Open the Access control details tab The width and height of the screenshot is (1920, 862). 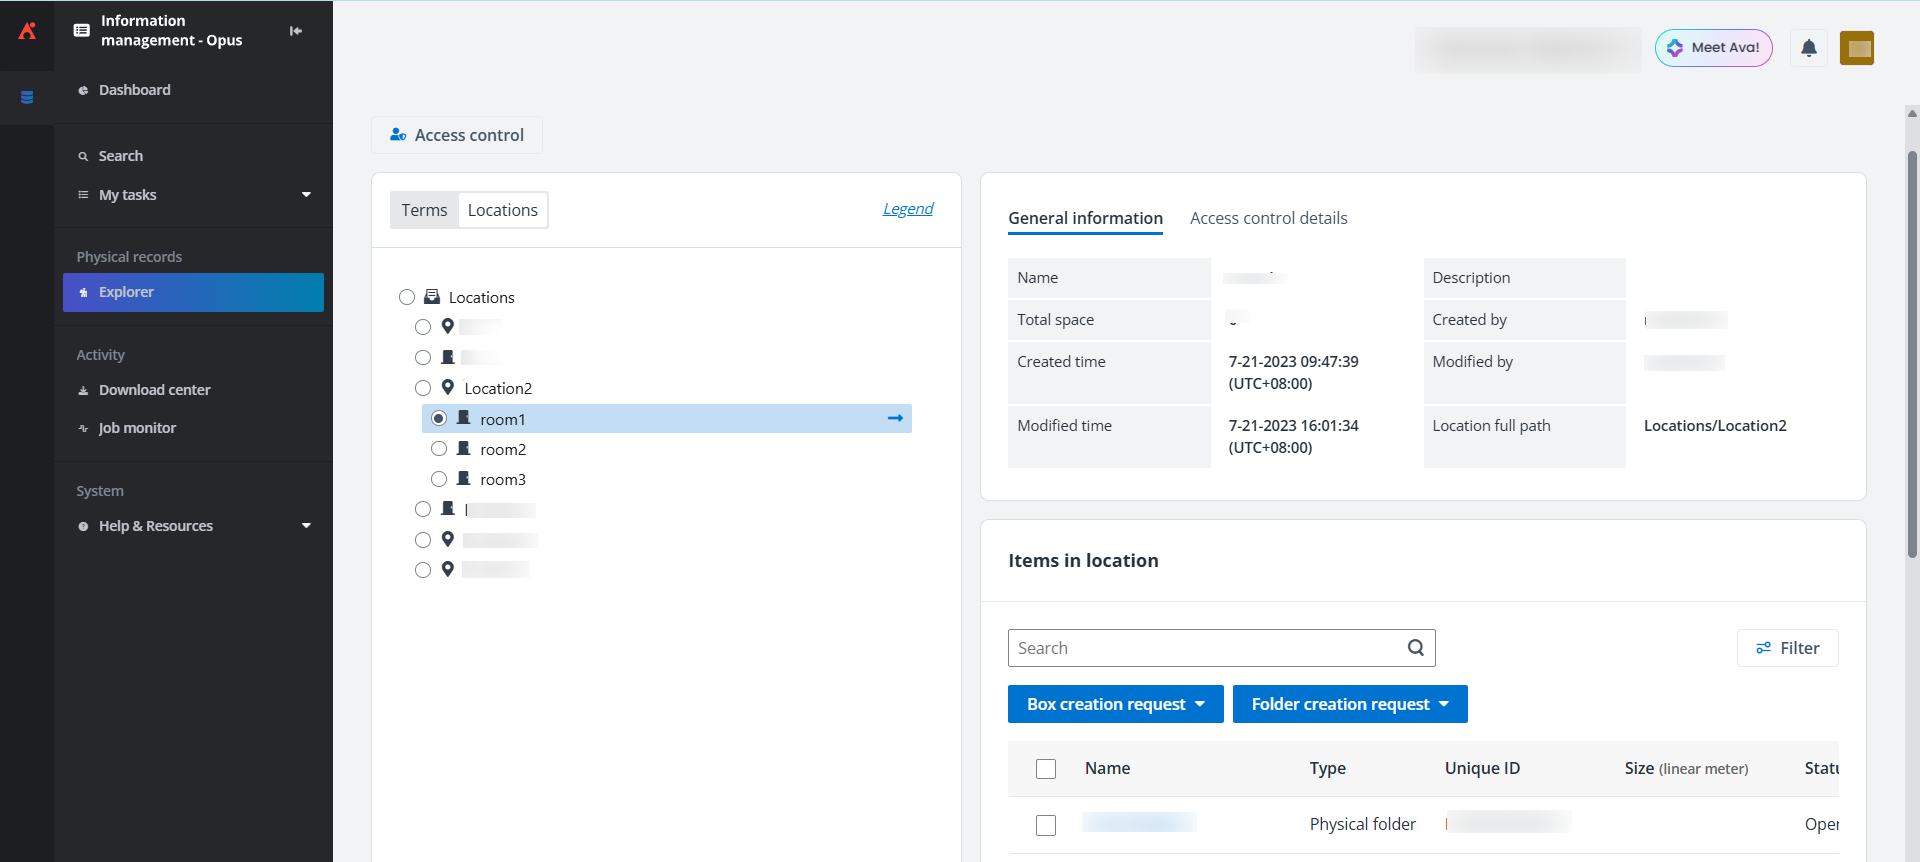1268,218
